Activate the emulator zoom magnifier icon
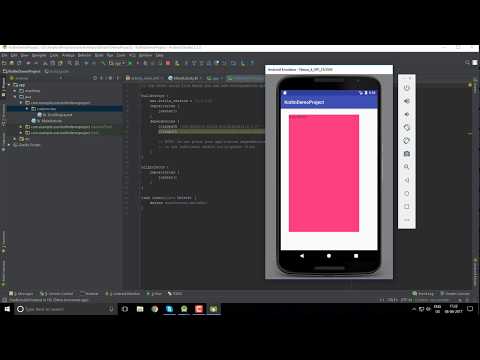Viewport: 480px width, 360px height. point(407,167)
